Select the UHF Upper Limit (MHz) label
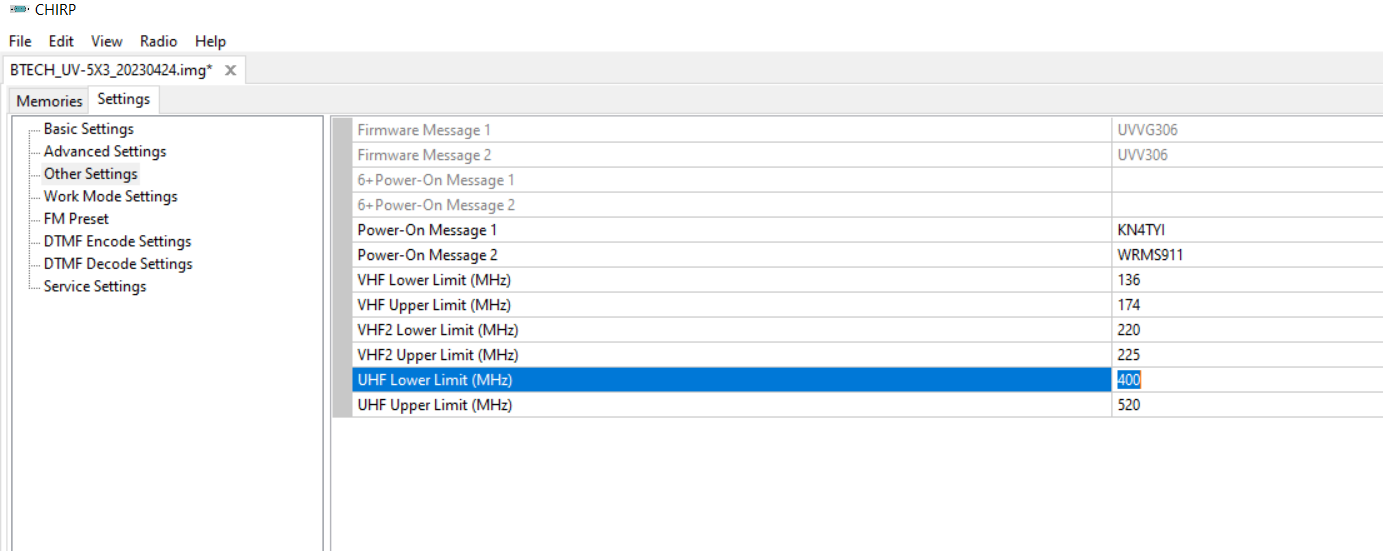The width and height of the screenshot is (1383, 551). 434,405
